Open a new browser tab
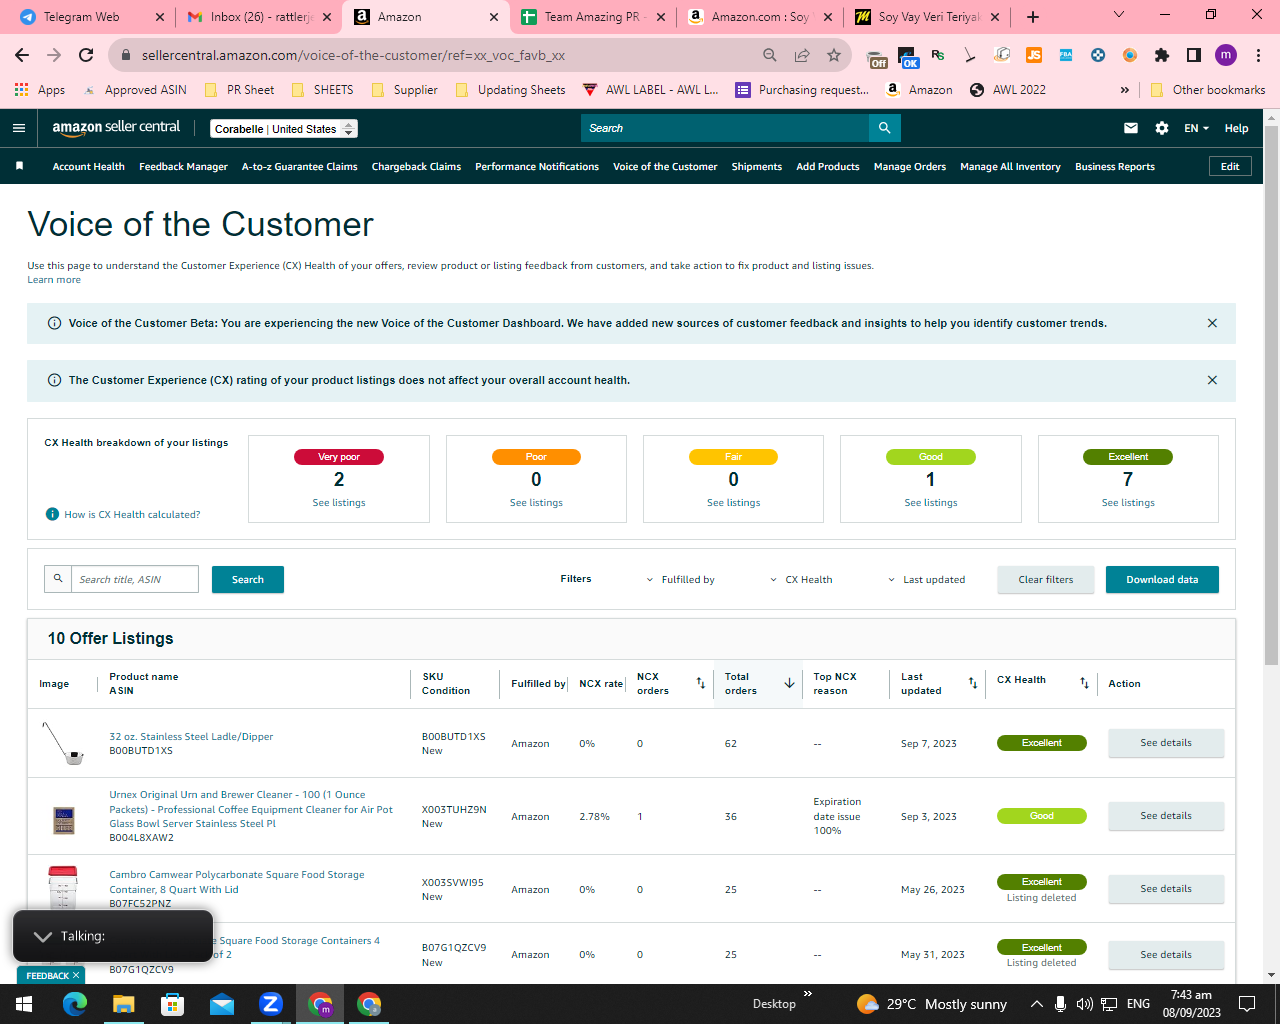 coord(1033,17)
